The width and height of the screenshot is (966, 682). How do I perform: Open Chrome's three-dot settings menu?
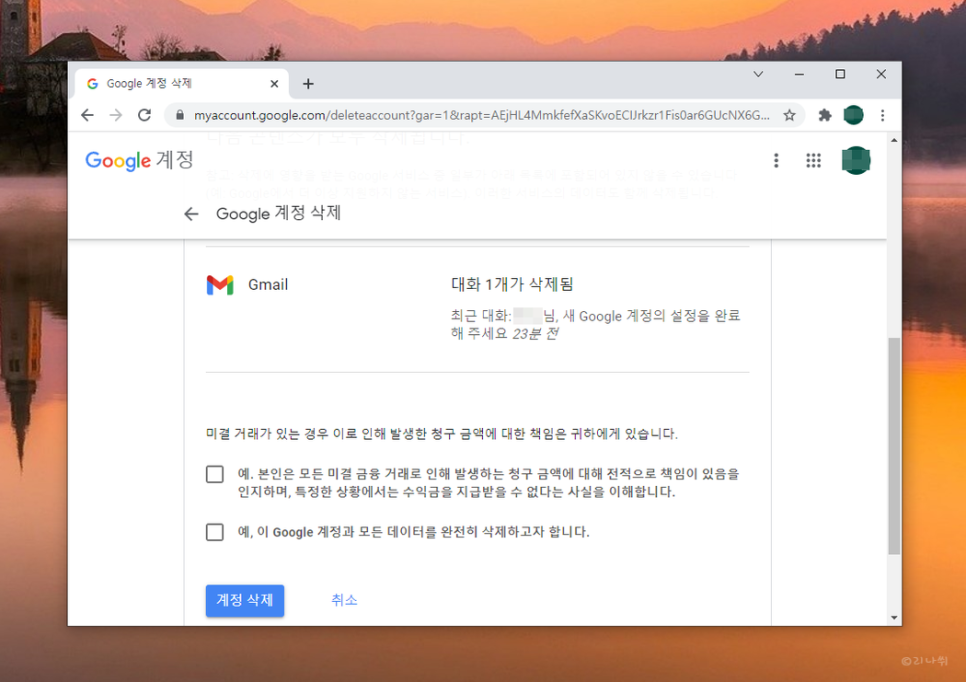(882, 115)
